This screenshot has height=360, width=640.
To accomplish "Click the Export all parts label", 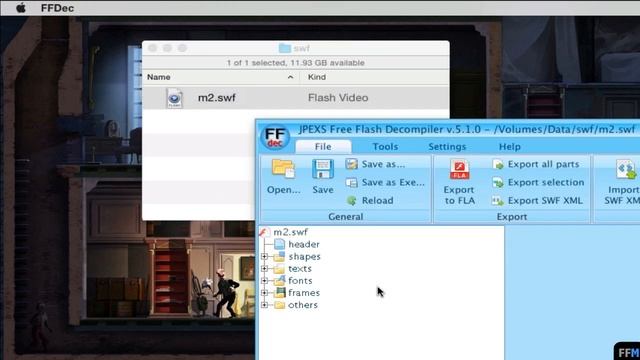I will 543,164.
